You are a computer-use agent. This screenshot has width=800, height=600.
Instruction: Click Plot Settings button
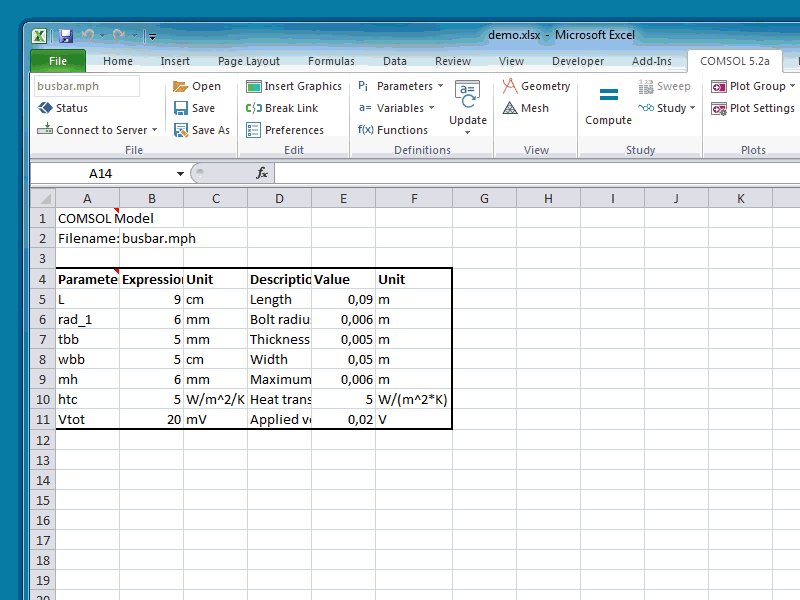(x=753, y=108)
